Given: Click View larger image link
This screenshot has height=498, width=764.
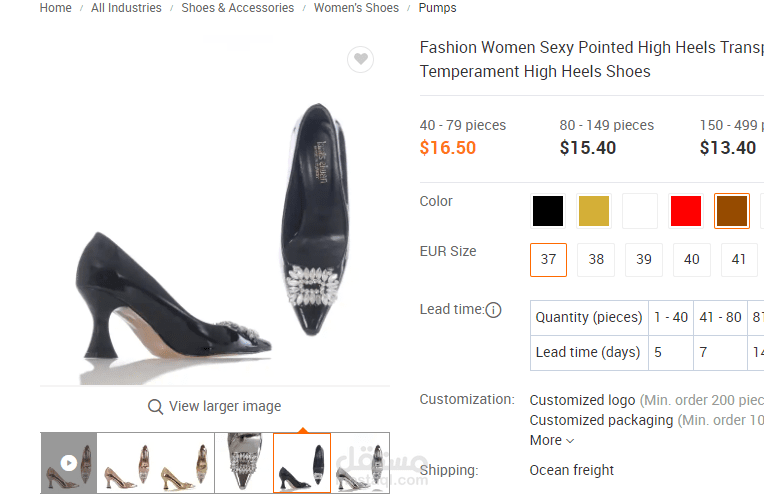Looking at the screenshot, I should tap(224, 406).
